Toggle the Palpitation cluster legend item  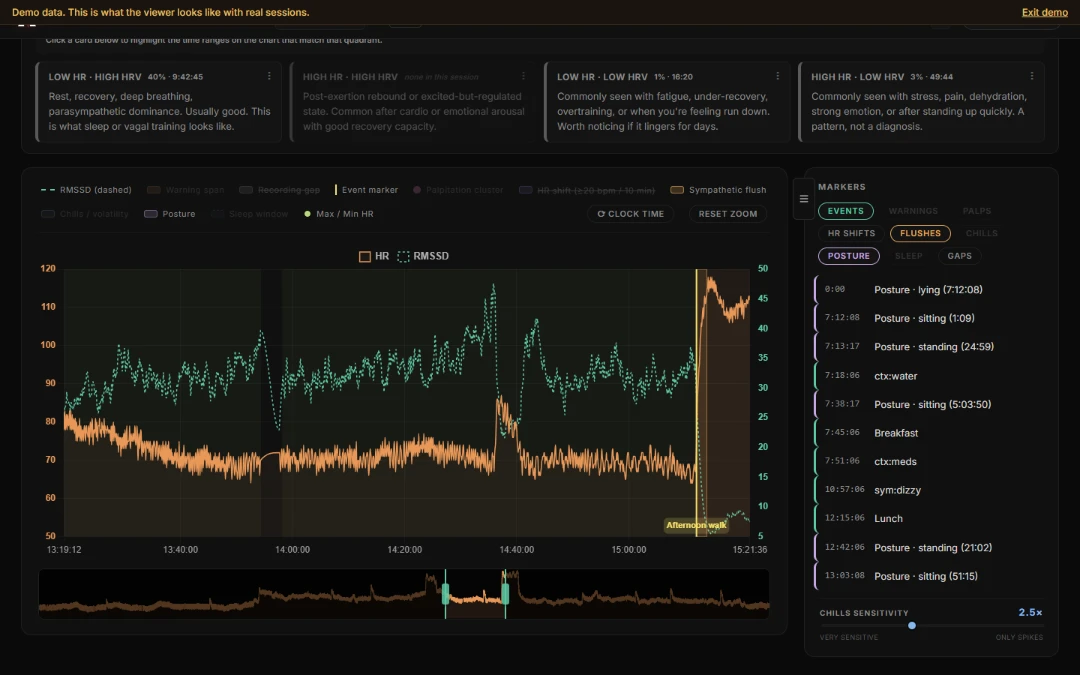458,190
